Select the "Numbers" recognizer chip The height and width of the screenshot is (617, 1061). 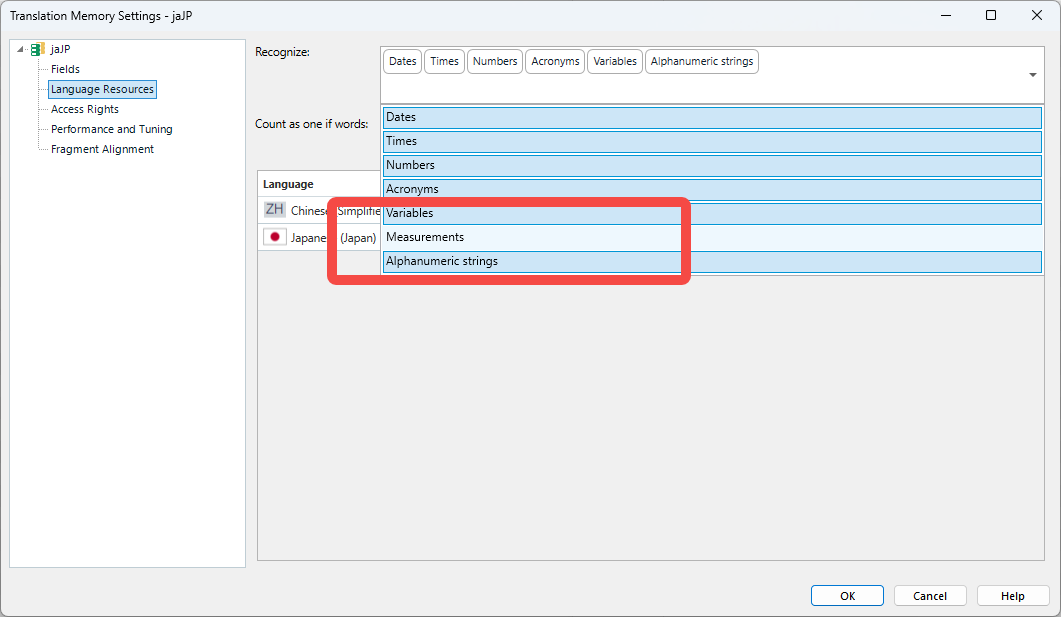tap(494, 61)
